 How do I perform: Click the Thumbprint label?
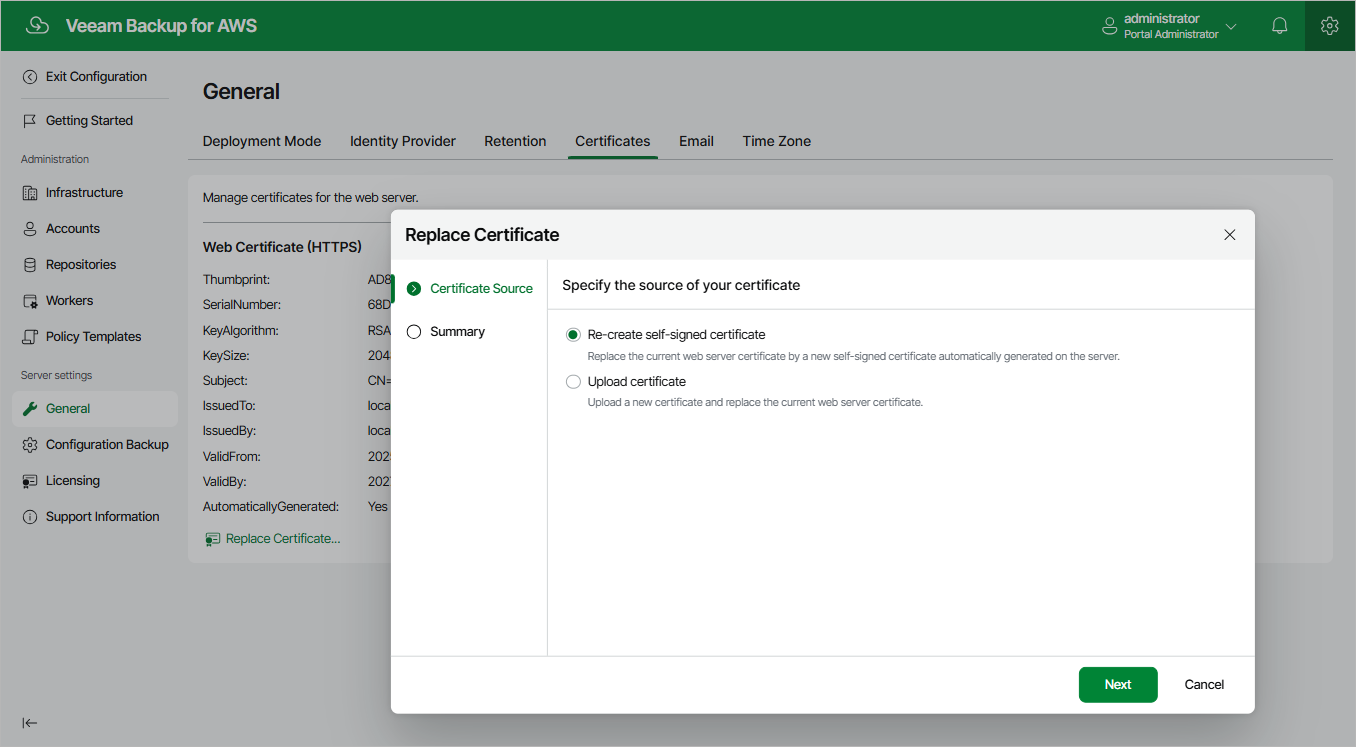[x=236, y=280]
